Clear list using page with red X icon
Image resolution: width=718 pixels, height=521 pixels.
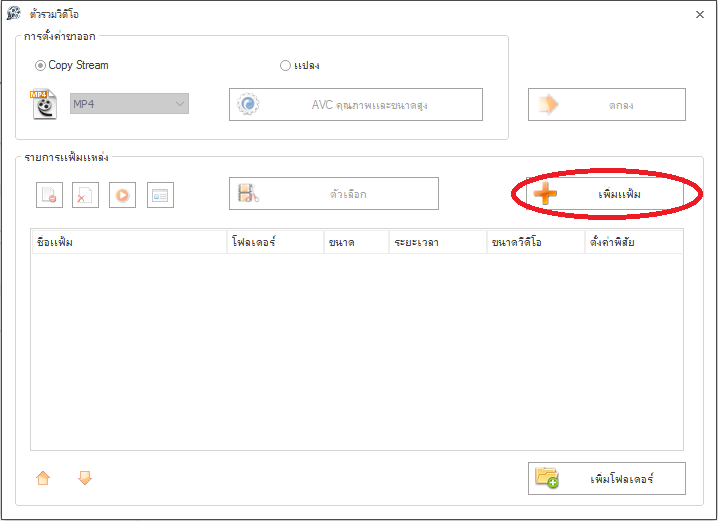pyautogui.click(x=86, y=195)
